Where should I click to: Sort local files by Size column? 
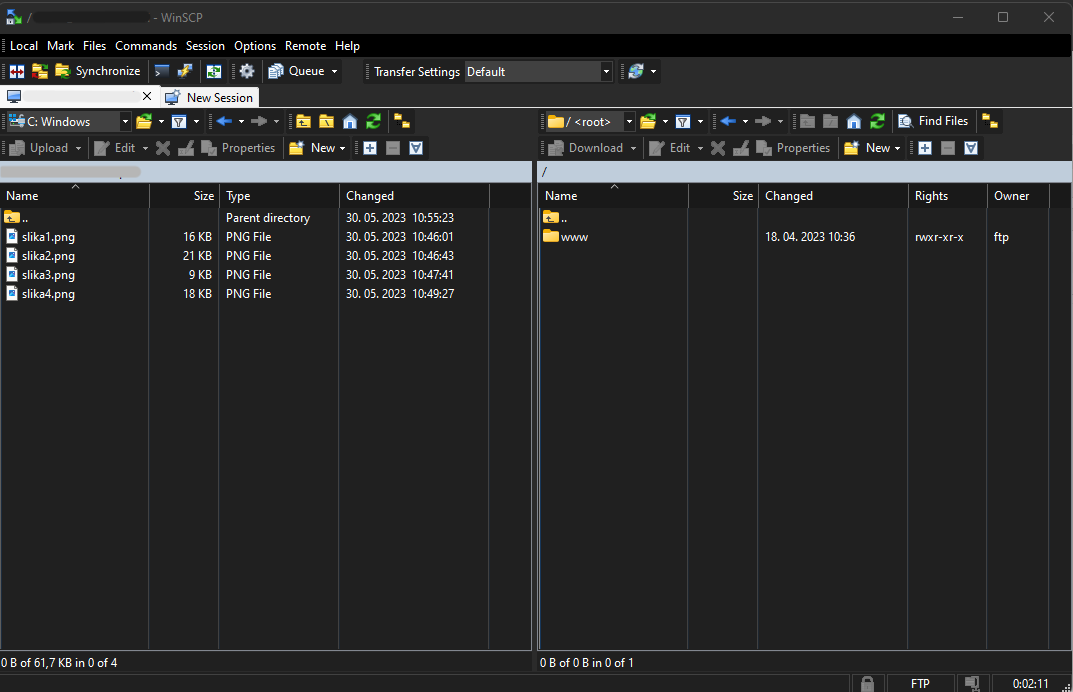click(184, 196)
